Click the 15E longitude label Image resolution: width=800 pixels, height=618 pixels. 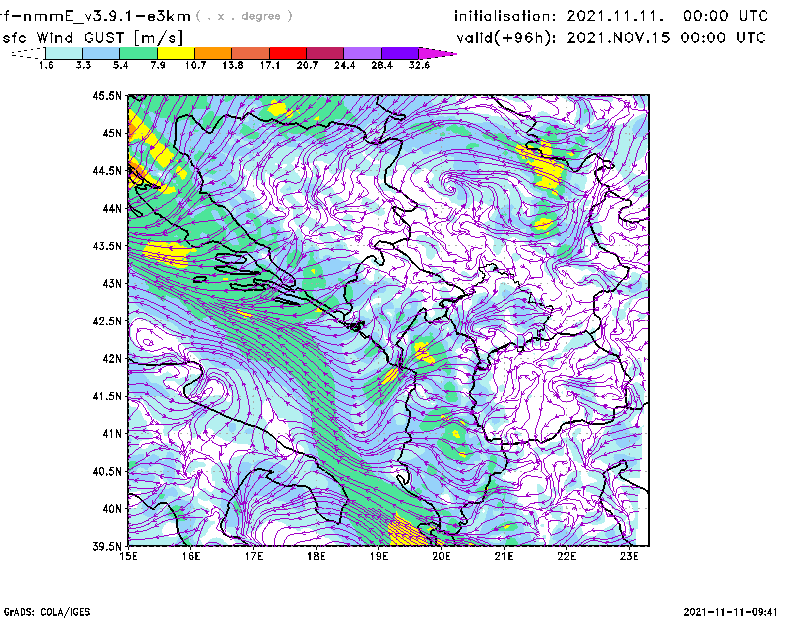tap(129, 556)
